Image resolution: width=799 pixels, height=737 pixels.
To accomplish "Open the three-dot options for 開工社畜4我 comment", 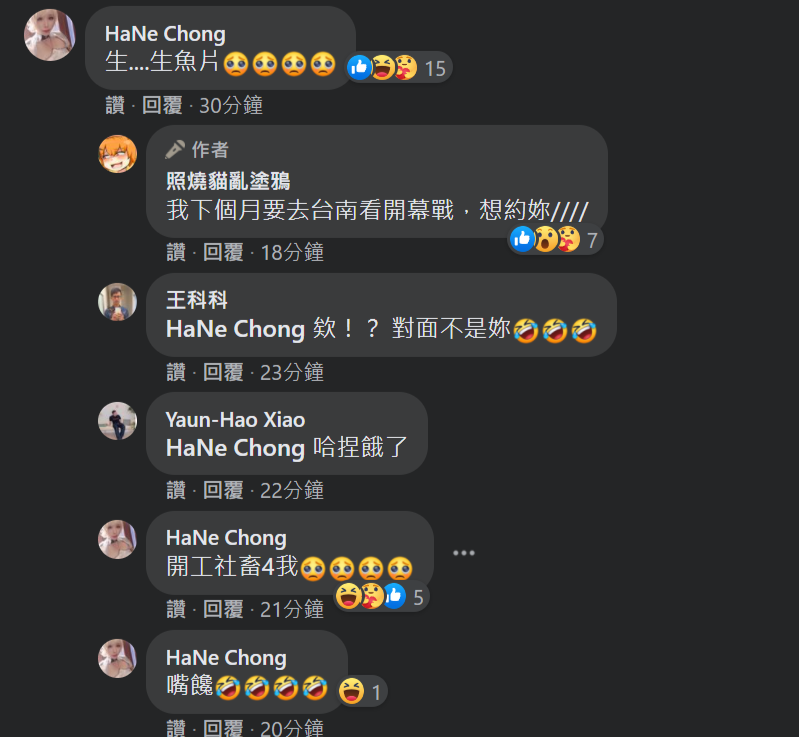I will (464, 553).
